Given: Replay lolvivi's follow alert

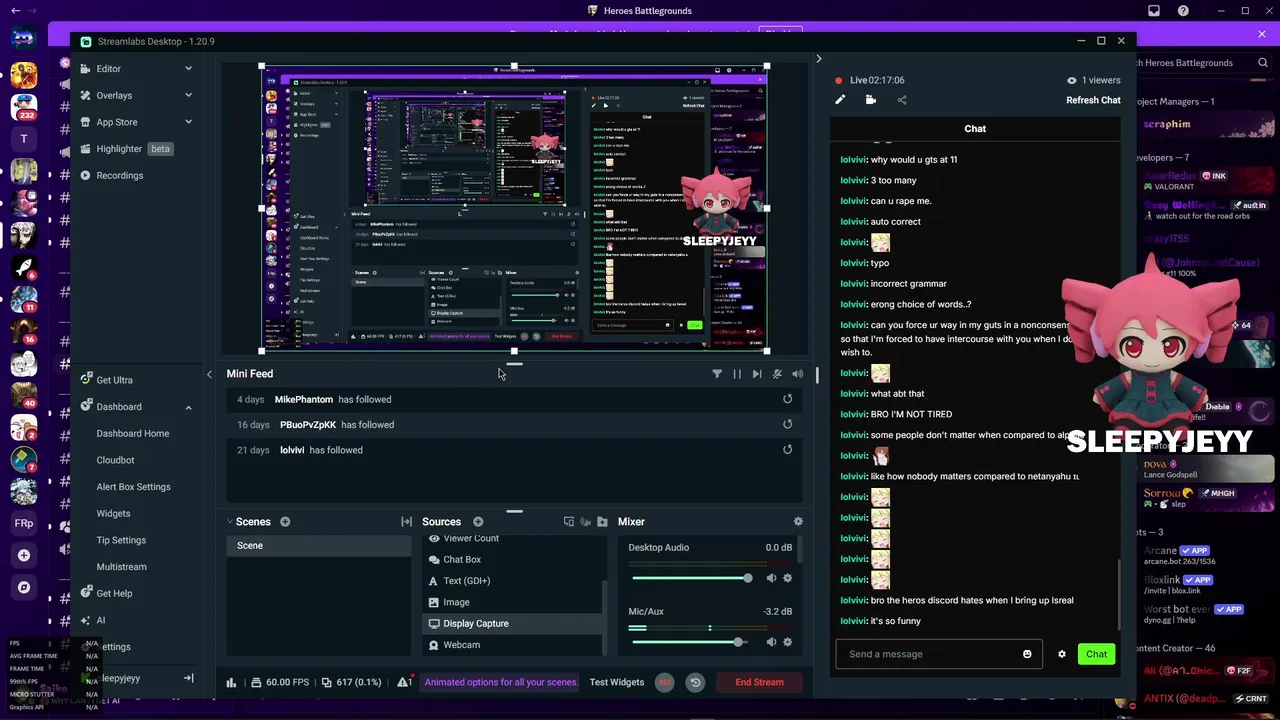Looking at the screenshot, I should click(x=787, y=450).
